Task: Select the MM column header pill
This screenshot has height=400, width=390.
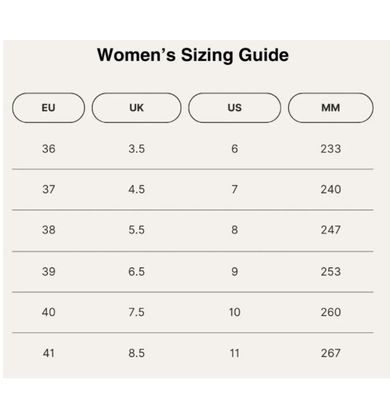Action: click(331, 108)
